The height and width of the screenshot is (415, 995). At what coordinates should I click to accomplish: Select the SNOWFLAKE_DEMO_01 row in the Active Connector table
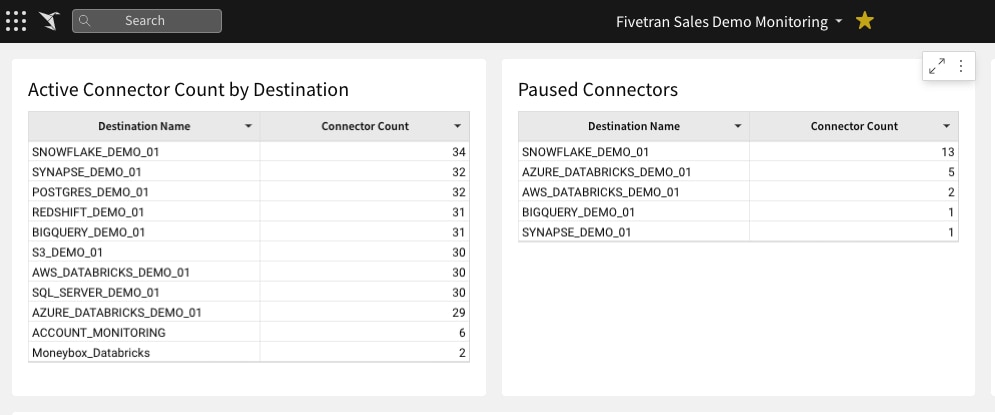click(x=249, y=152)
